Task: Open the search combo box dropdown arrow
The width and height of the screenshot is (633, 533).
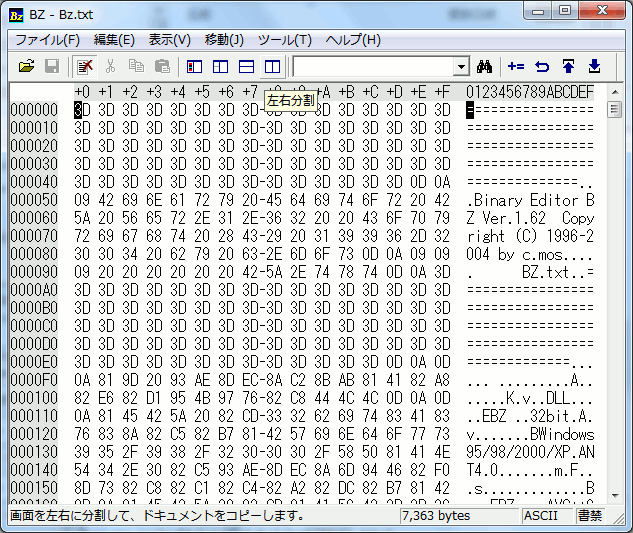Action: [x=461, y=67]
